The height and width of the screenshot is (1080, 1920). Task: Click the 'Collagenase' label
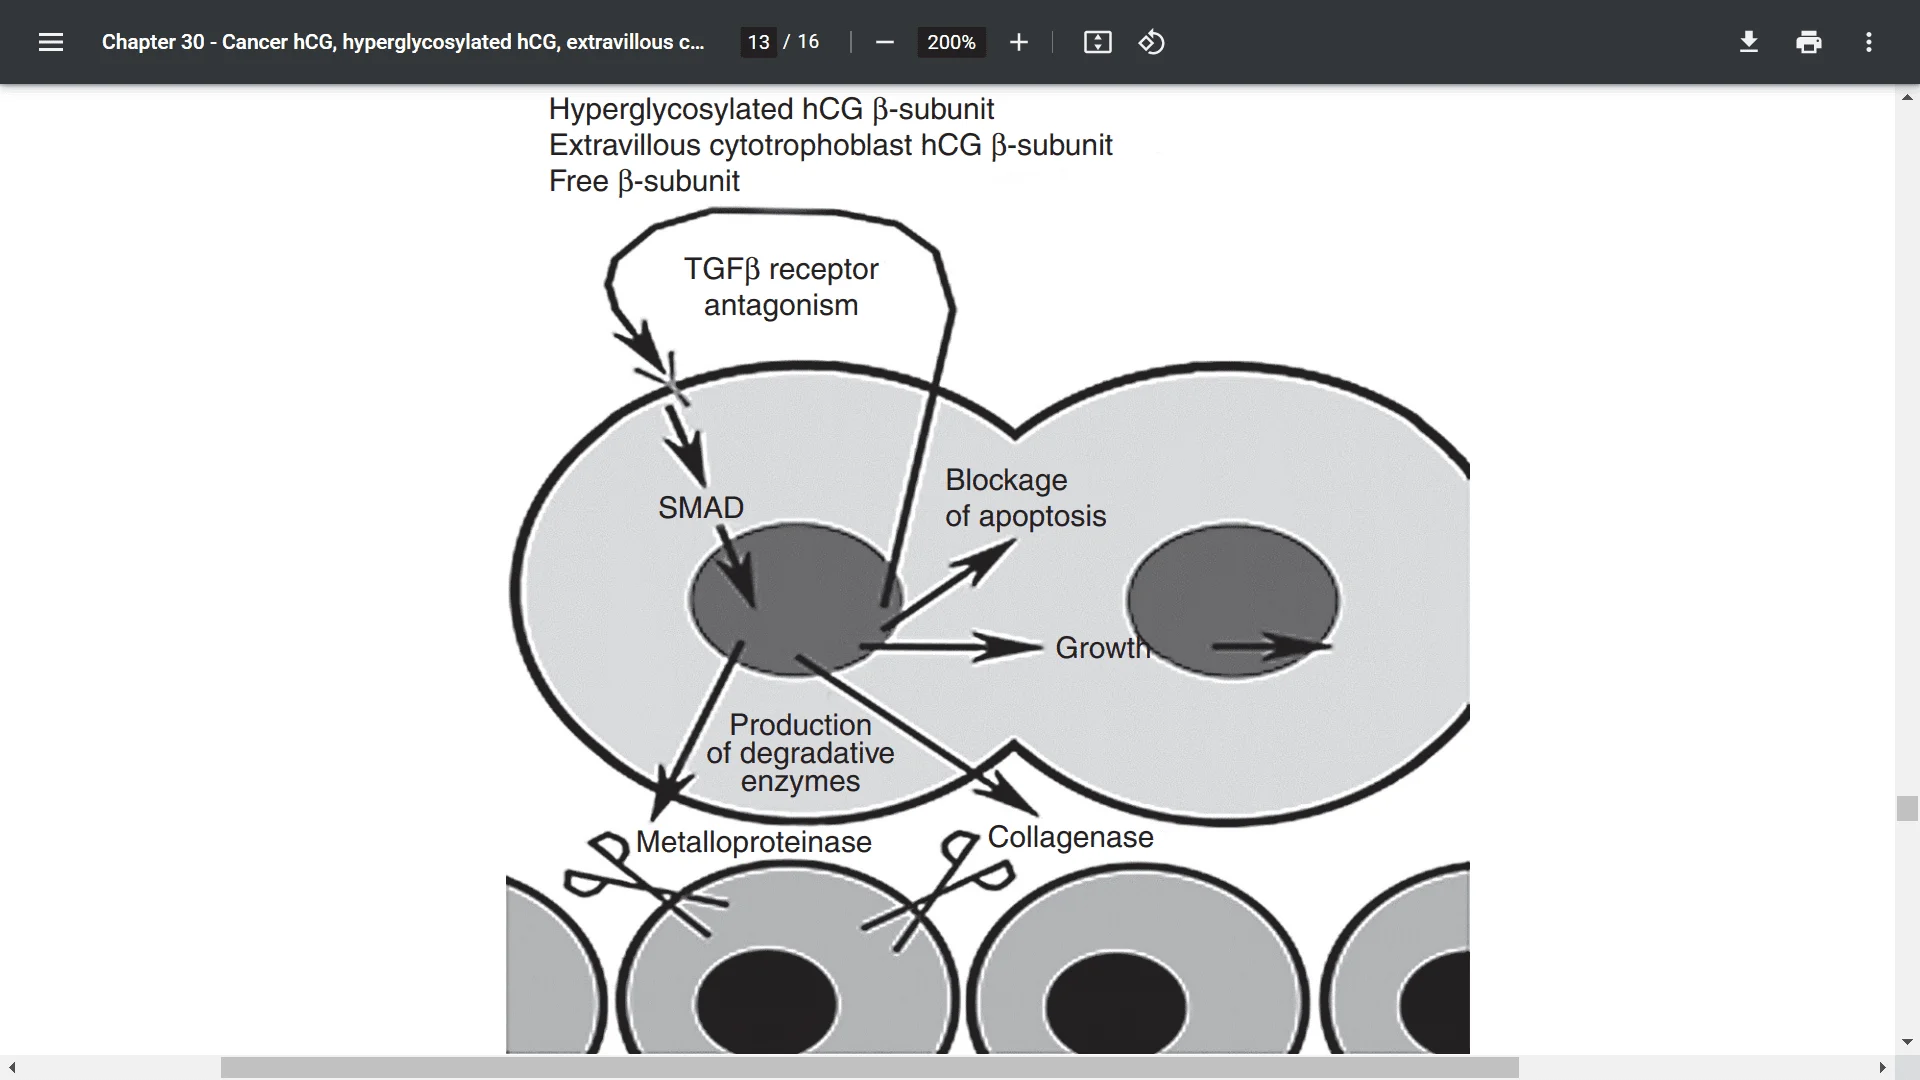(1071, 837)
